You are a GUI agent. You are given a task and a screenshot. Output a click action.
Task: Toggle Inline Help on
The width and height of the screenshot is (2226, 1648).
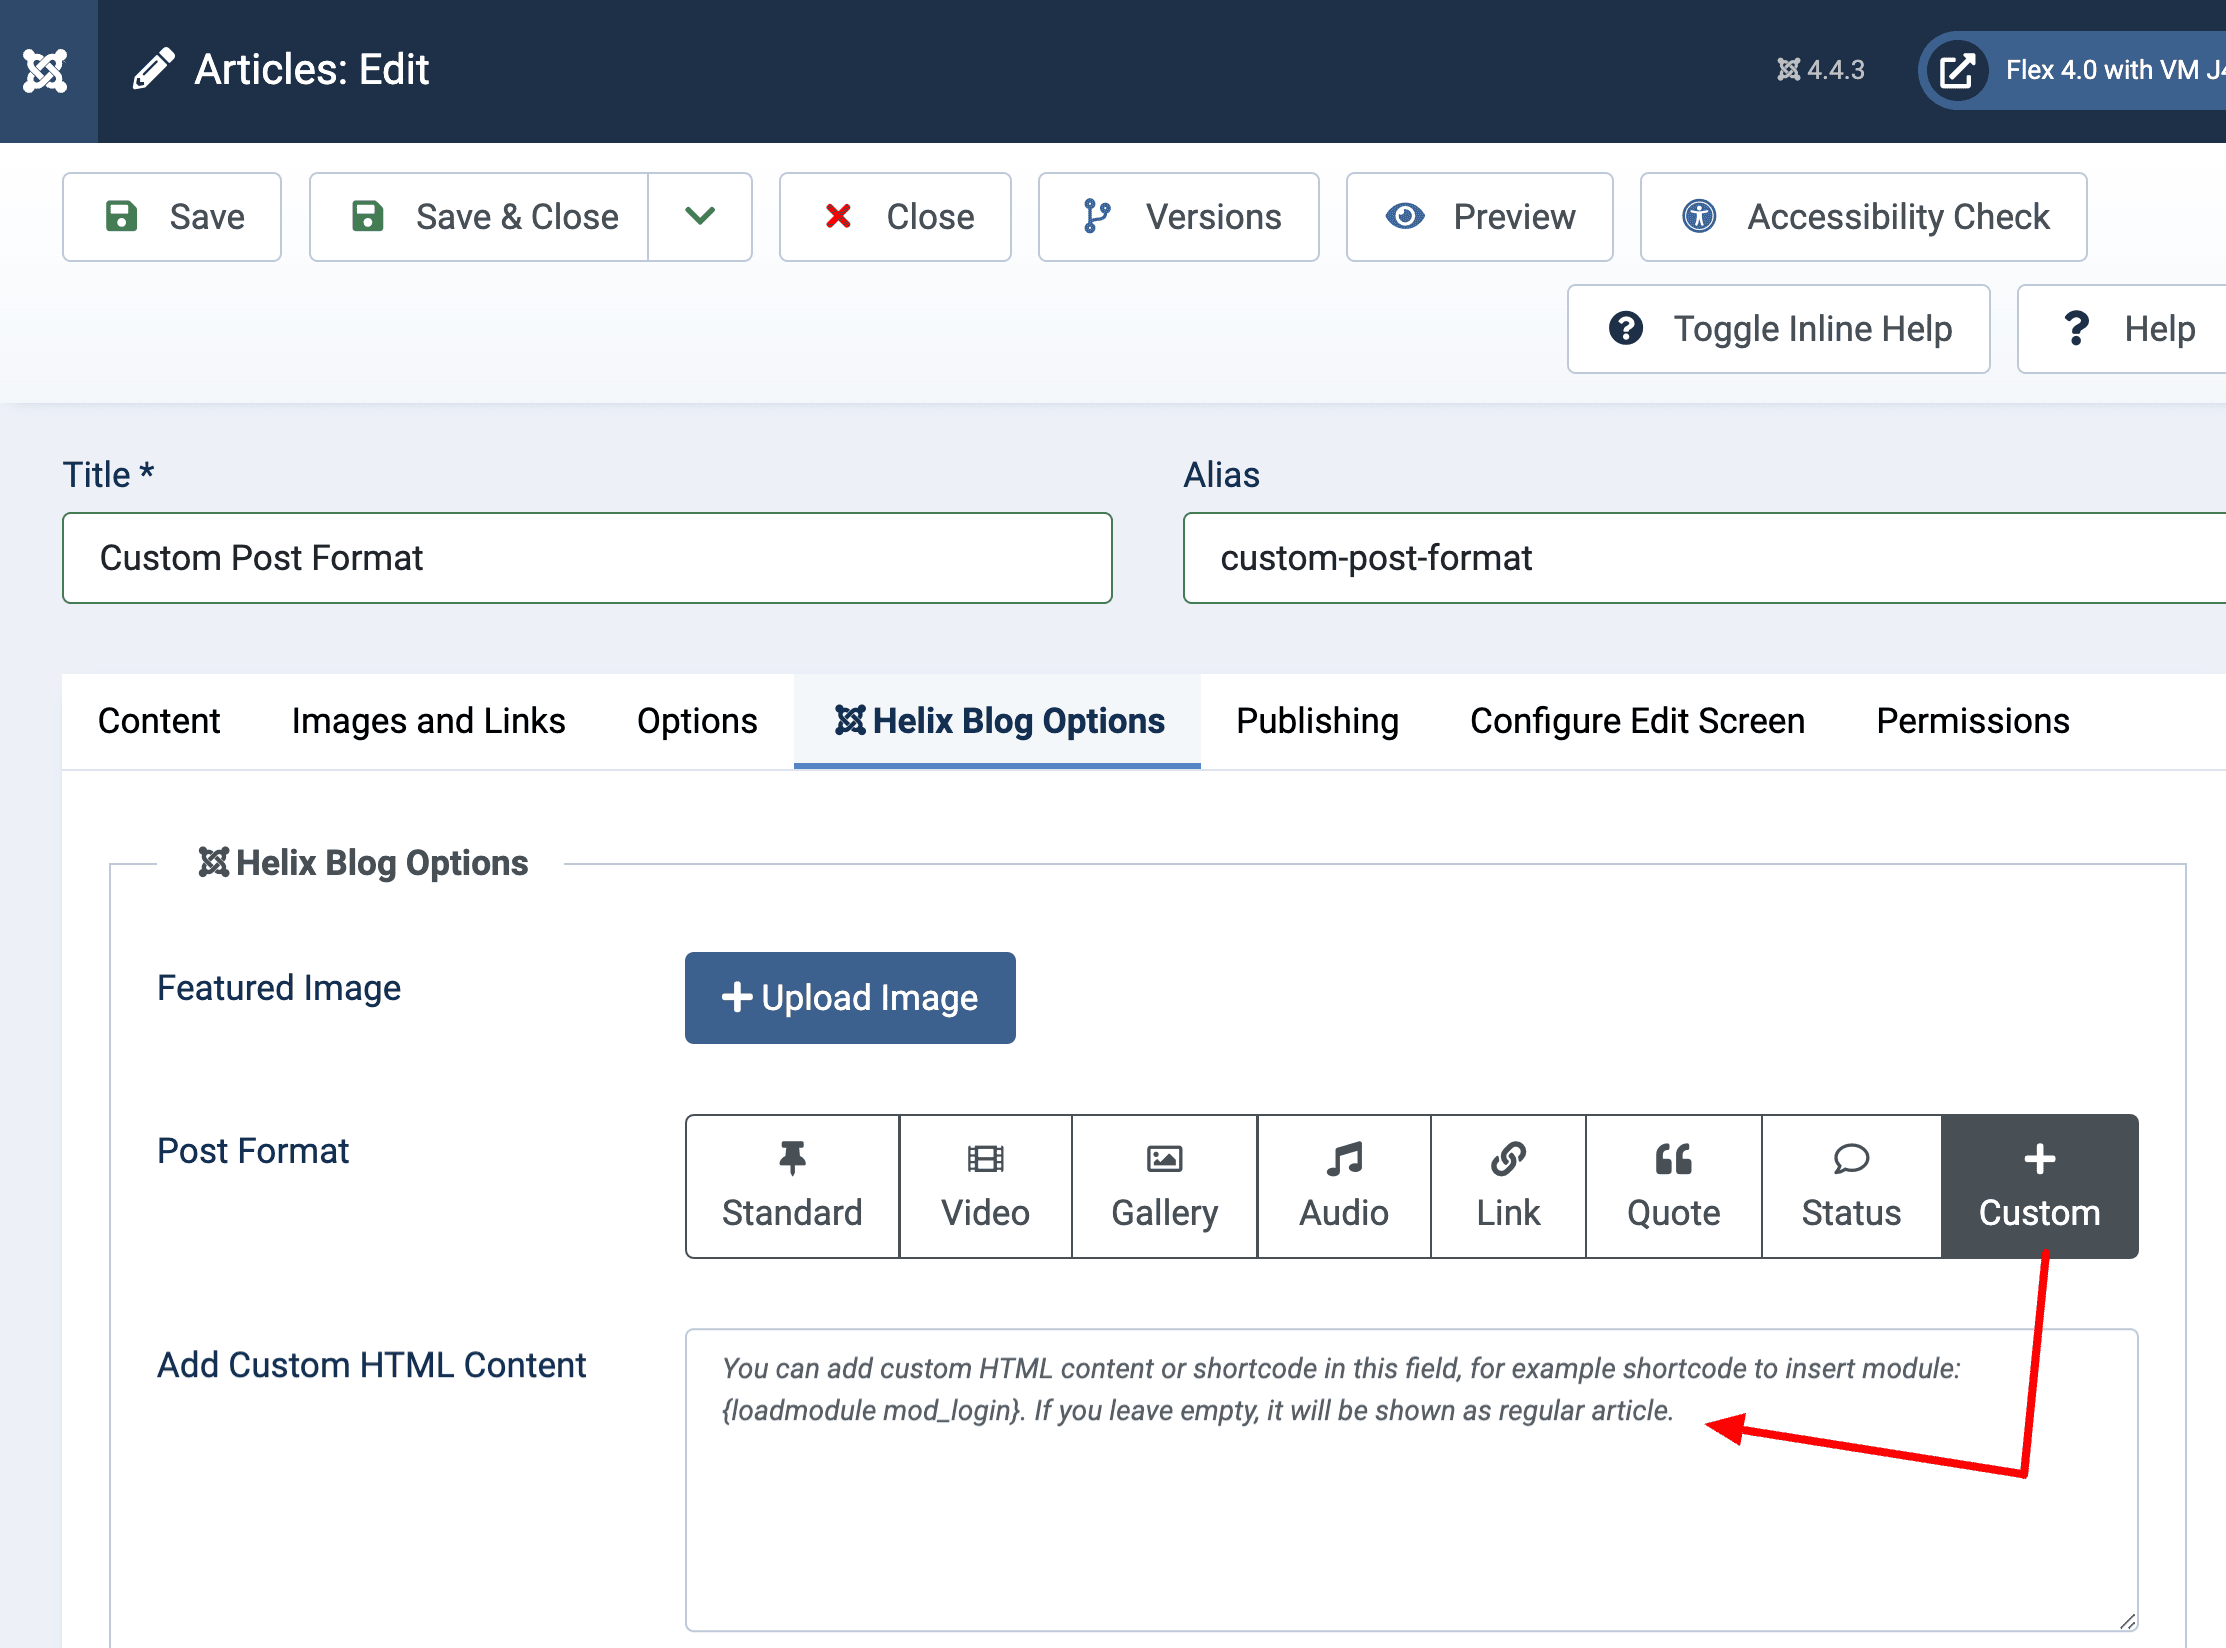pos(1778,328)
